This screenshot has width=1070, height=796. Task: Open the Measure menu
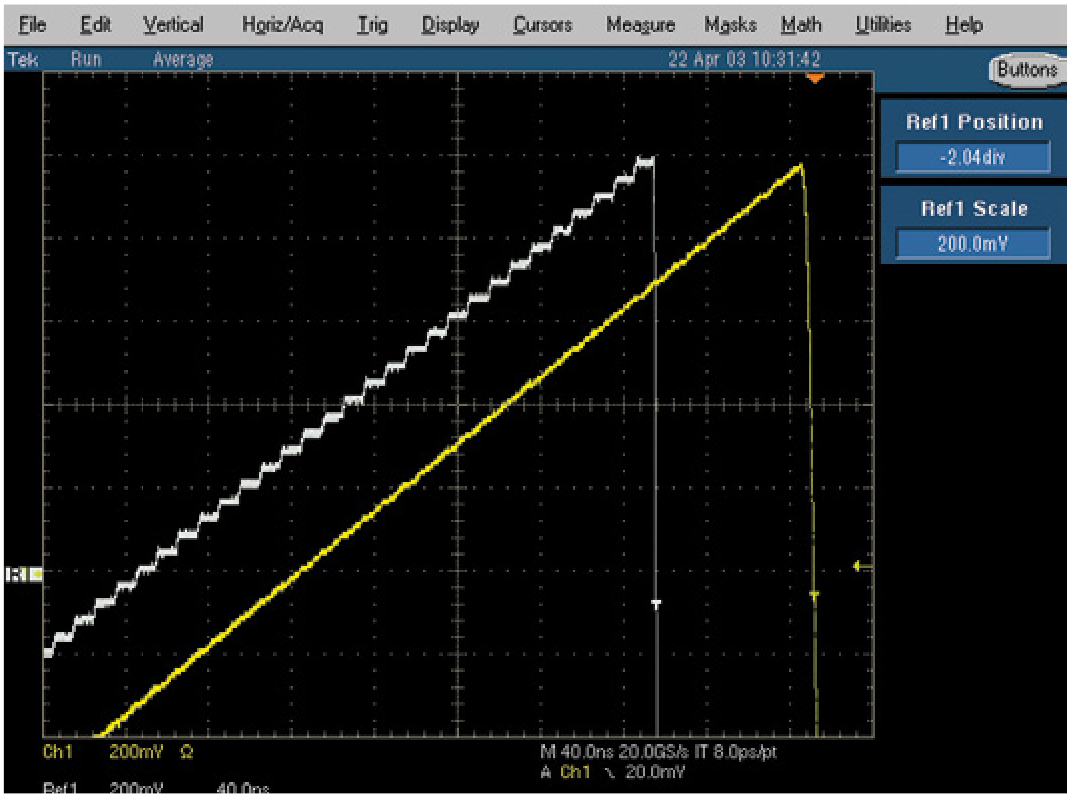[640, 24]
